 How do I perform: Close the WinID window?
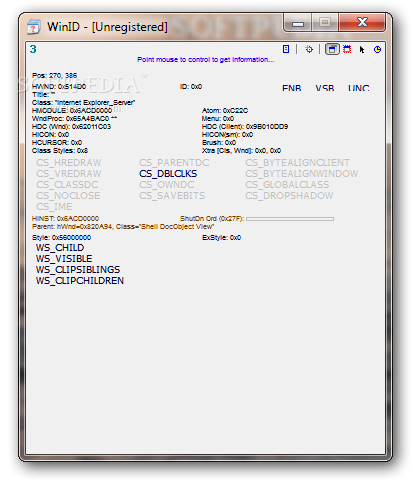click(362, 23)
